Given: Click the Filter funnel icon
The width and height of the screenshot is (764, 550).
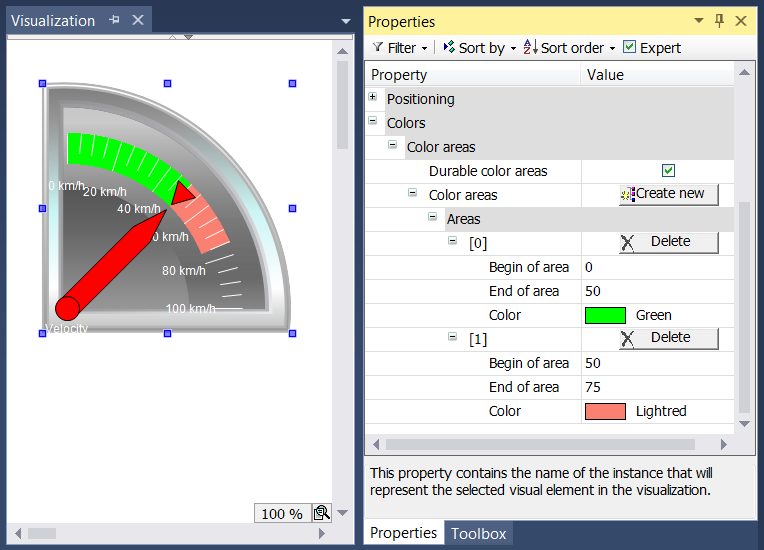Looking at the screenshot, I should click(378, 47).
